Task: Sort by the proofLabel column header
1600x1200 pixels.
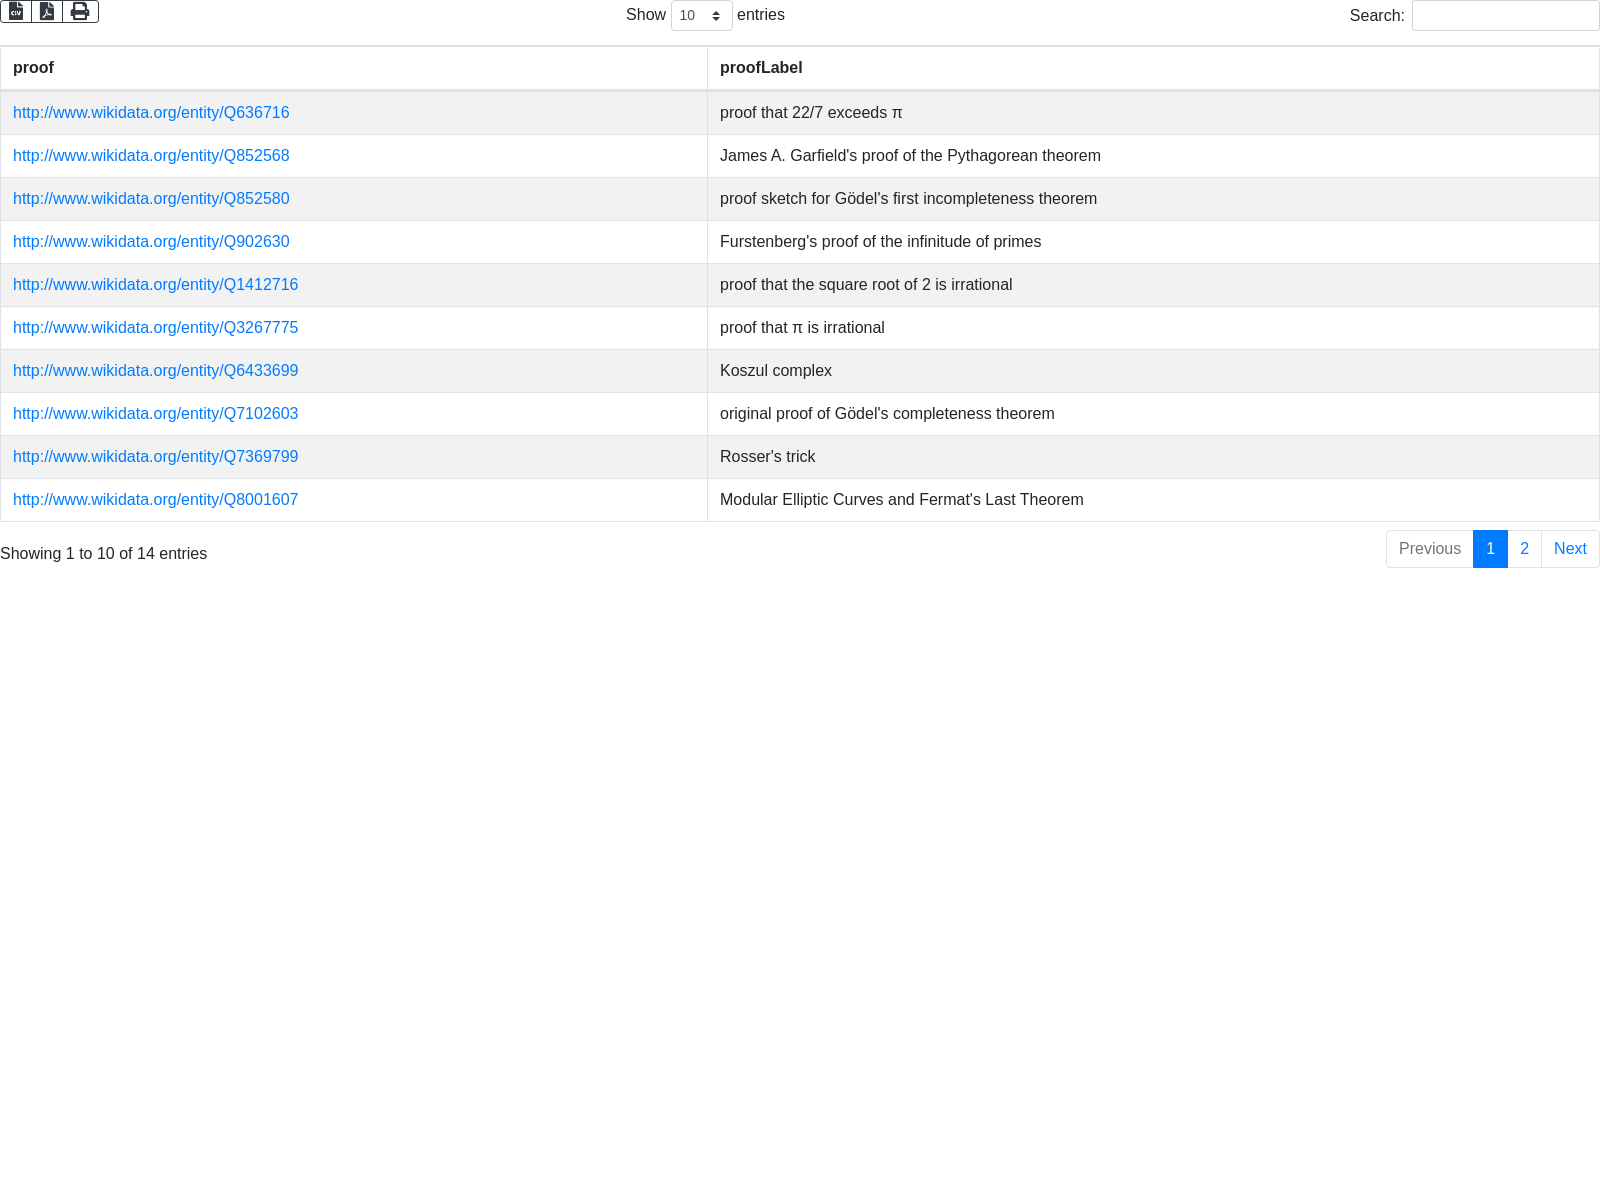Action: pyautogui.click(x=761, y=68)
